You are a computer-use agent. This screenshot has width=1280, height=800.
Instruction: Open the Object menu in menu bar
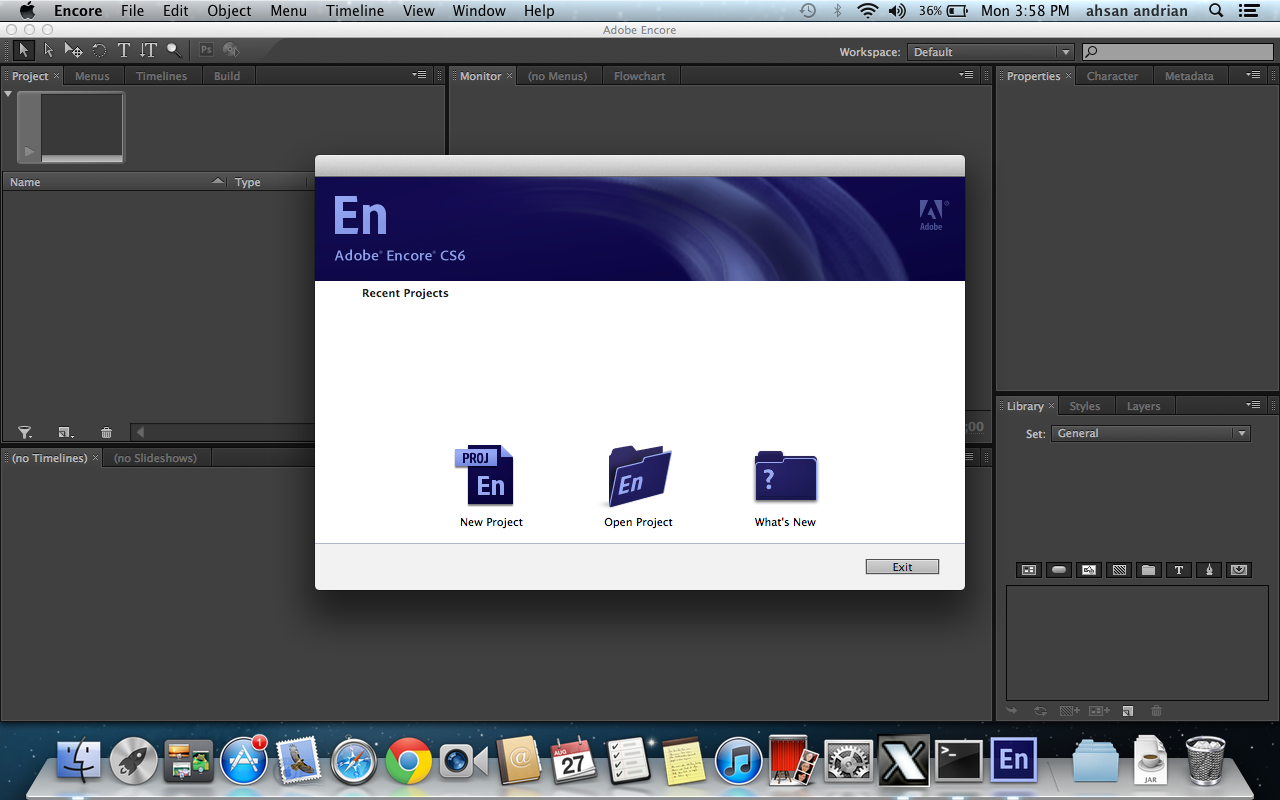pyautogui.click(x=229, y=11)
